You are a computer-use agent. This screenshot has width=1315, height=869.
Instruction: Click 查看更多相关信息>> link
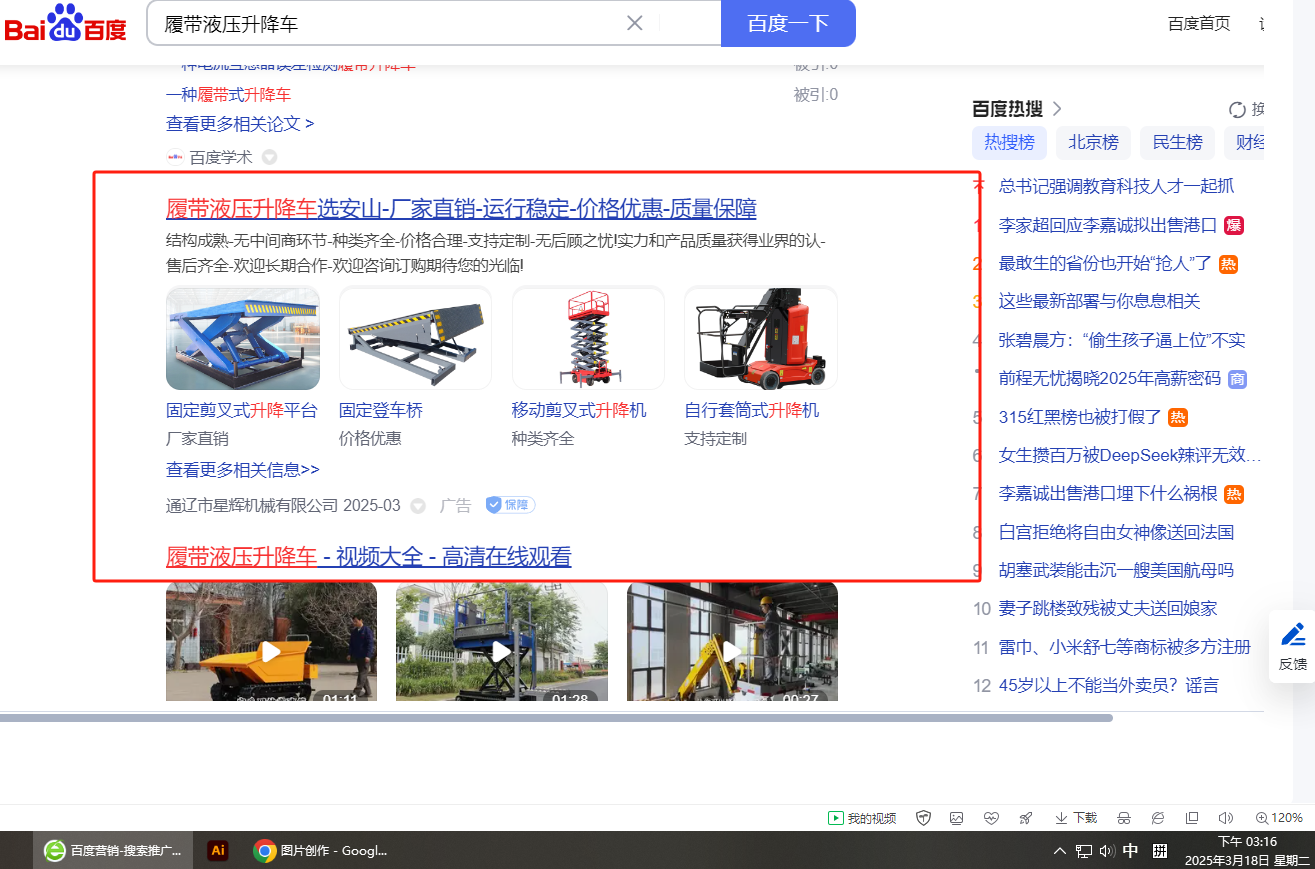(243, 470)
